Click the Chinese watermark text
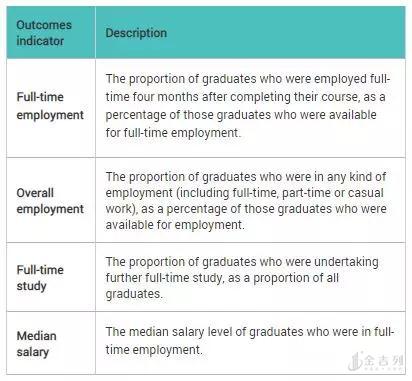 pos(383,361)
